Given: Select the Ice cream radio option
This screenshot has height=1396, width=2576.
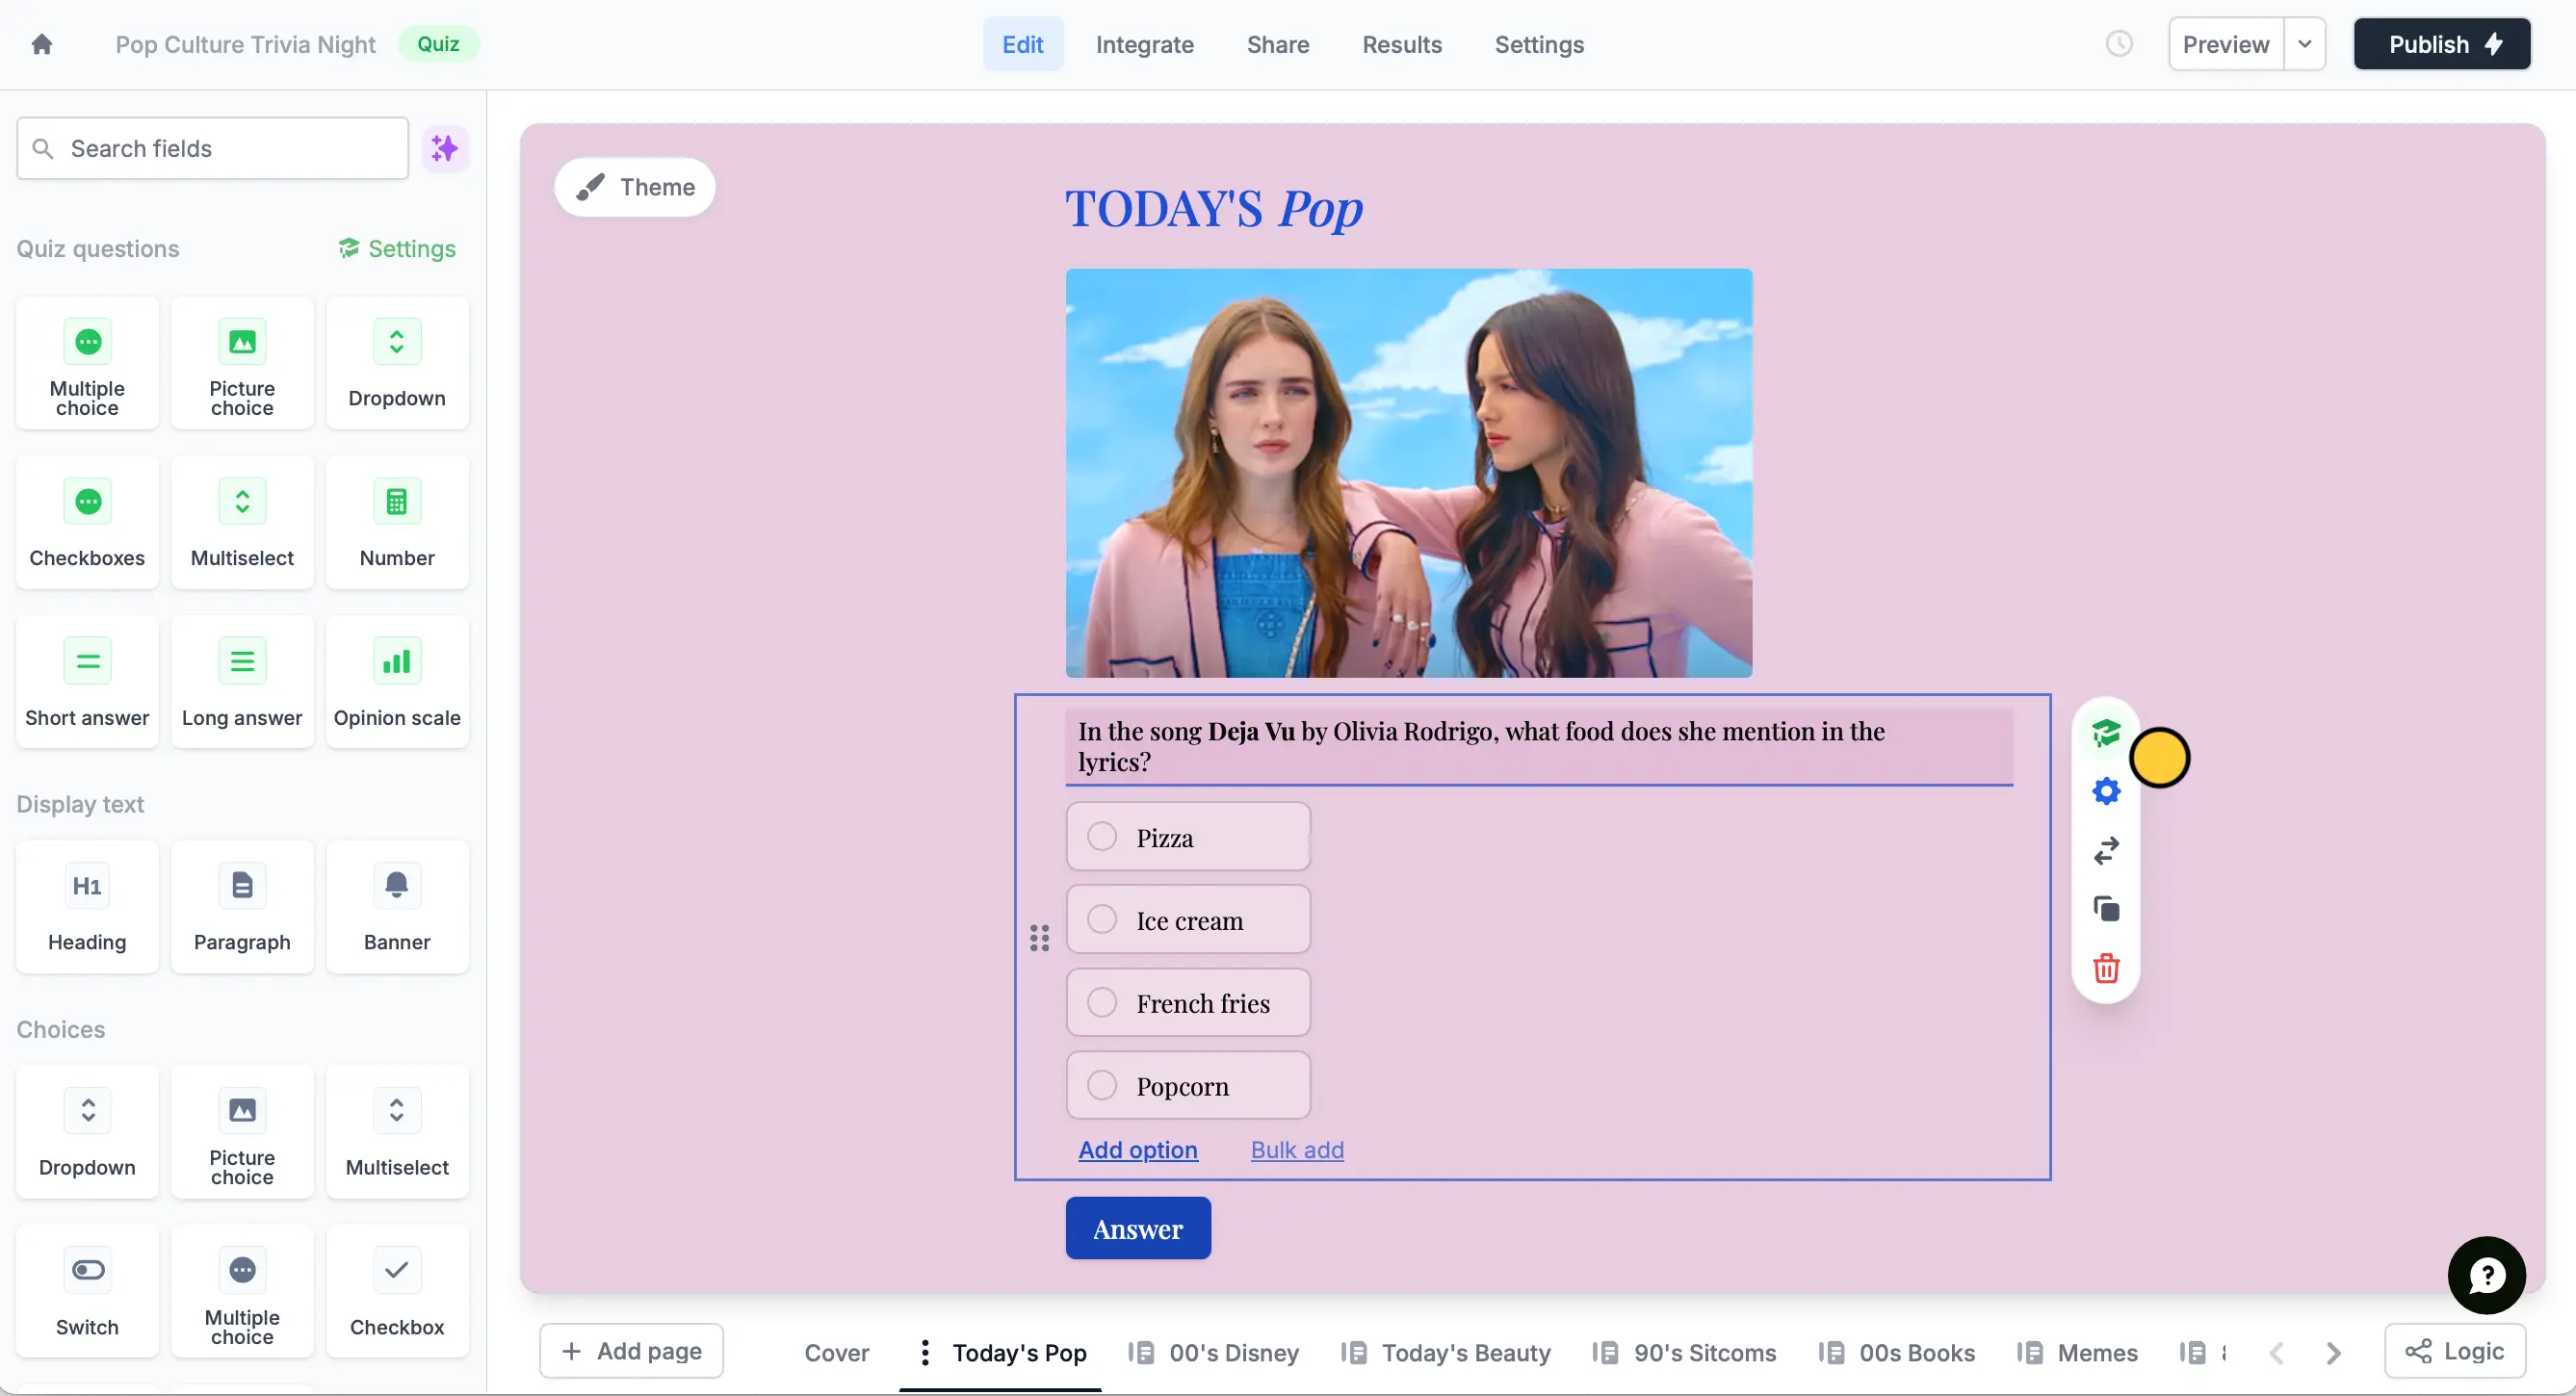Looking at the screenshot, I should click(x=1102, y=919).
